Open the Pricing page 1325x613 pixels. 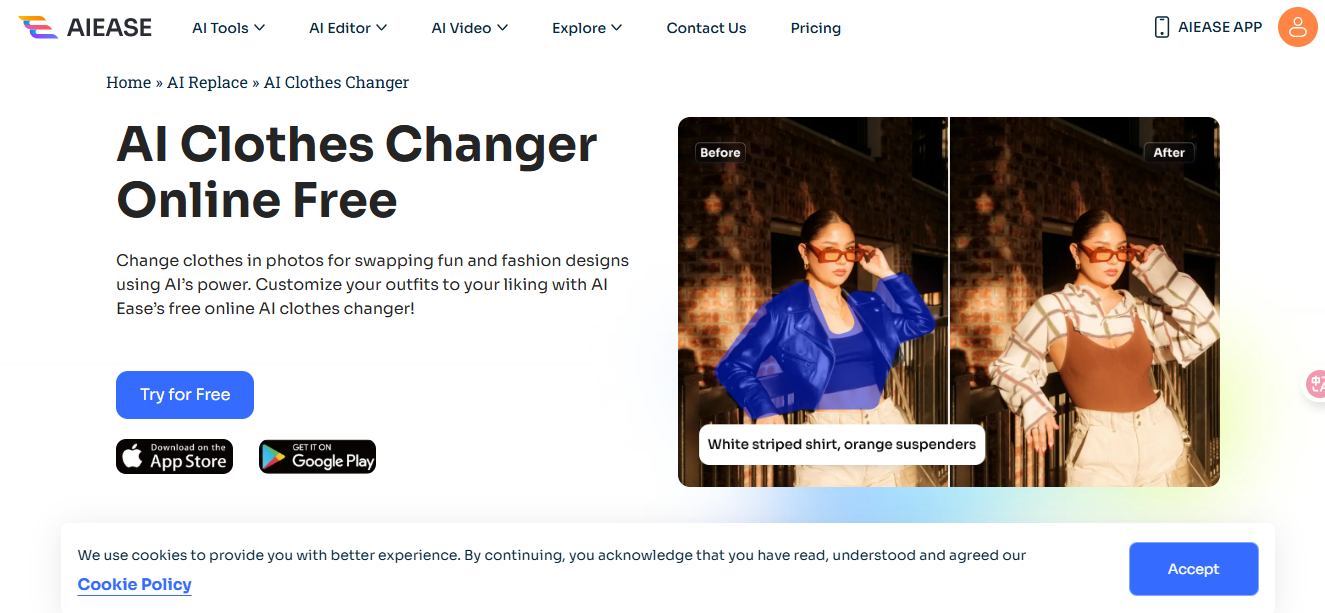(815, 28)
